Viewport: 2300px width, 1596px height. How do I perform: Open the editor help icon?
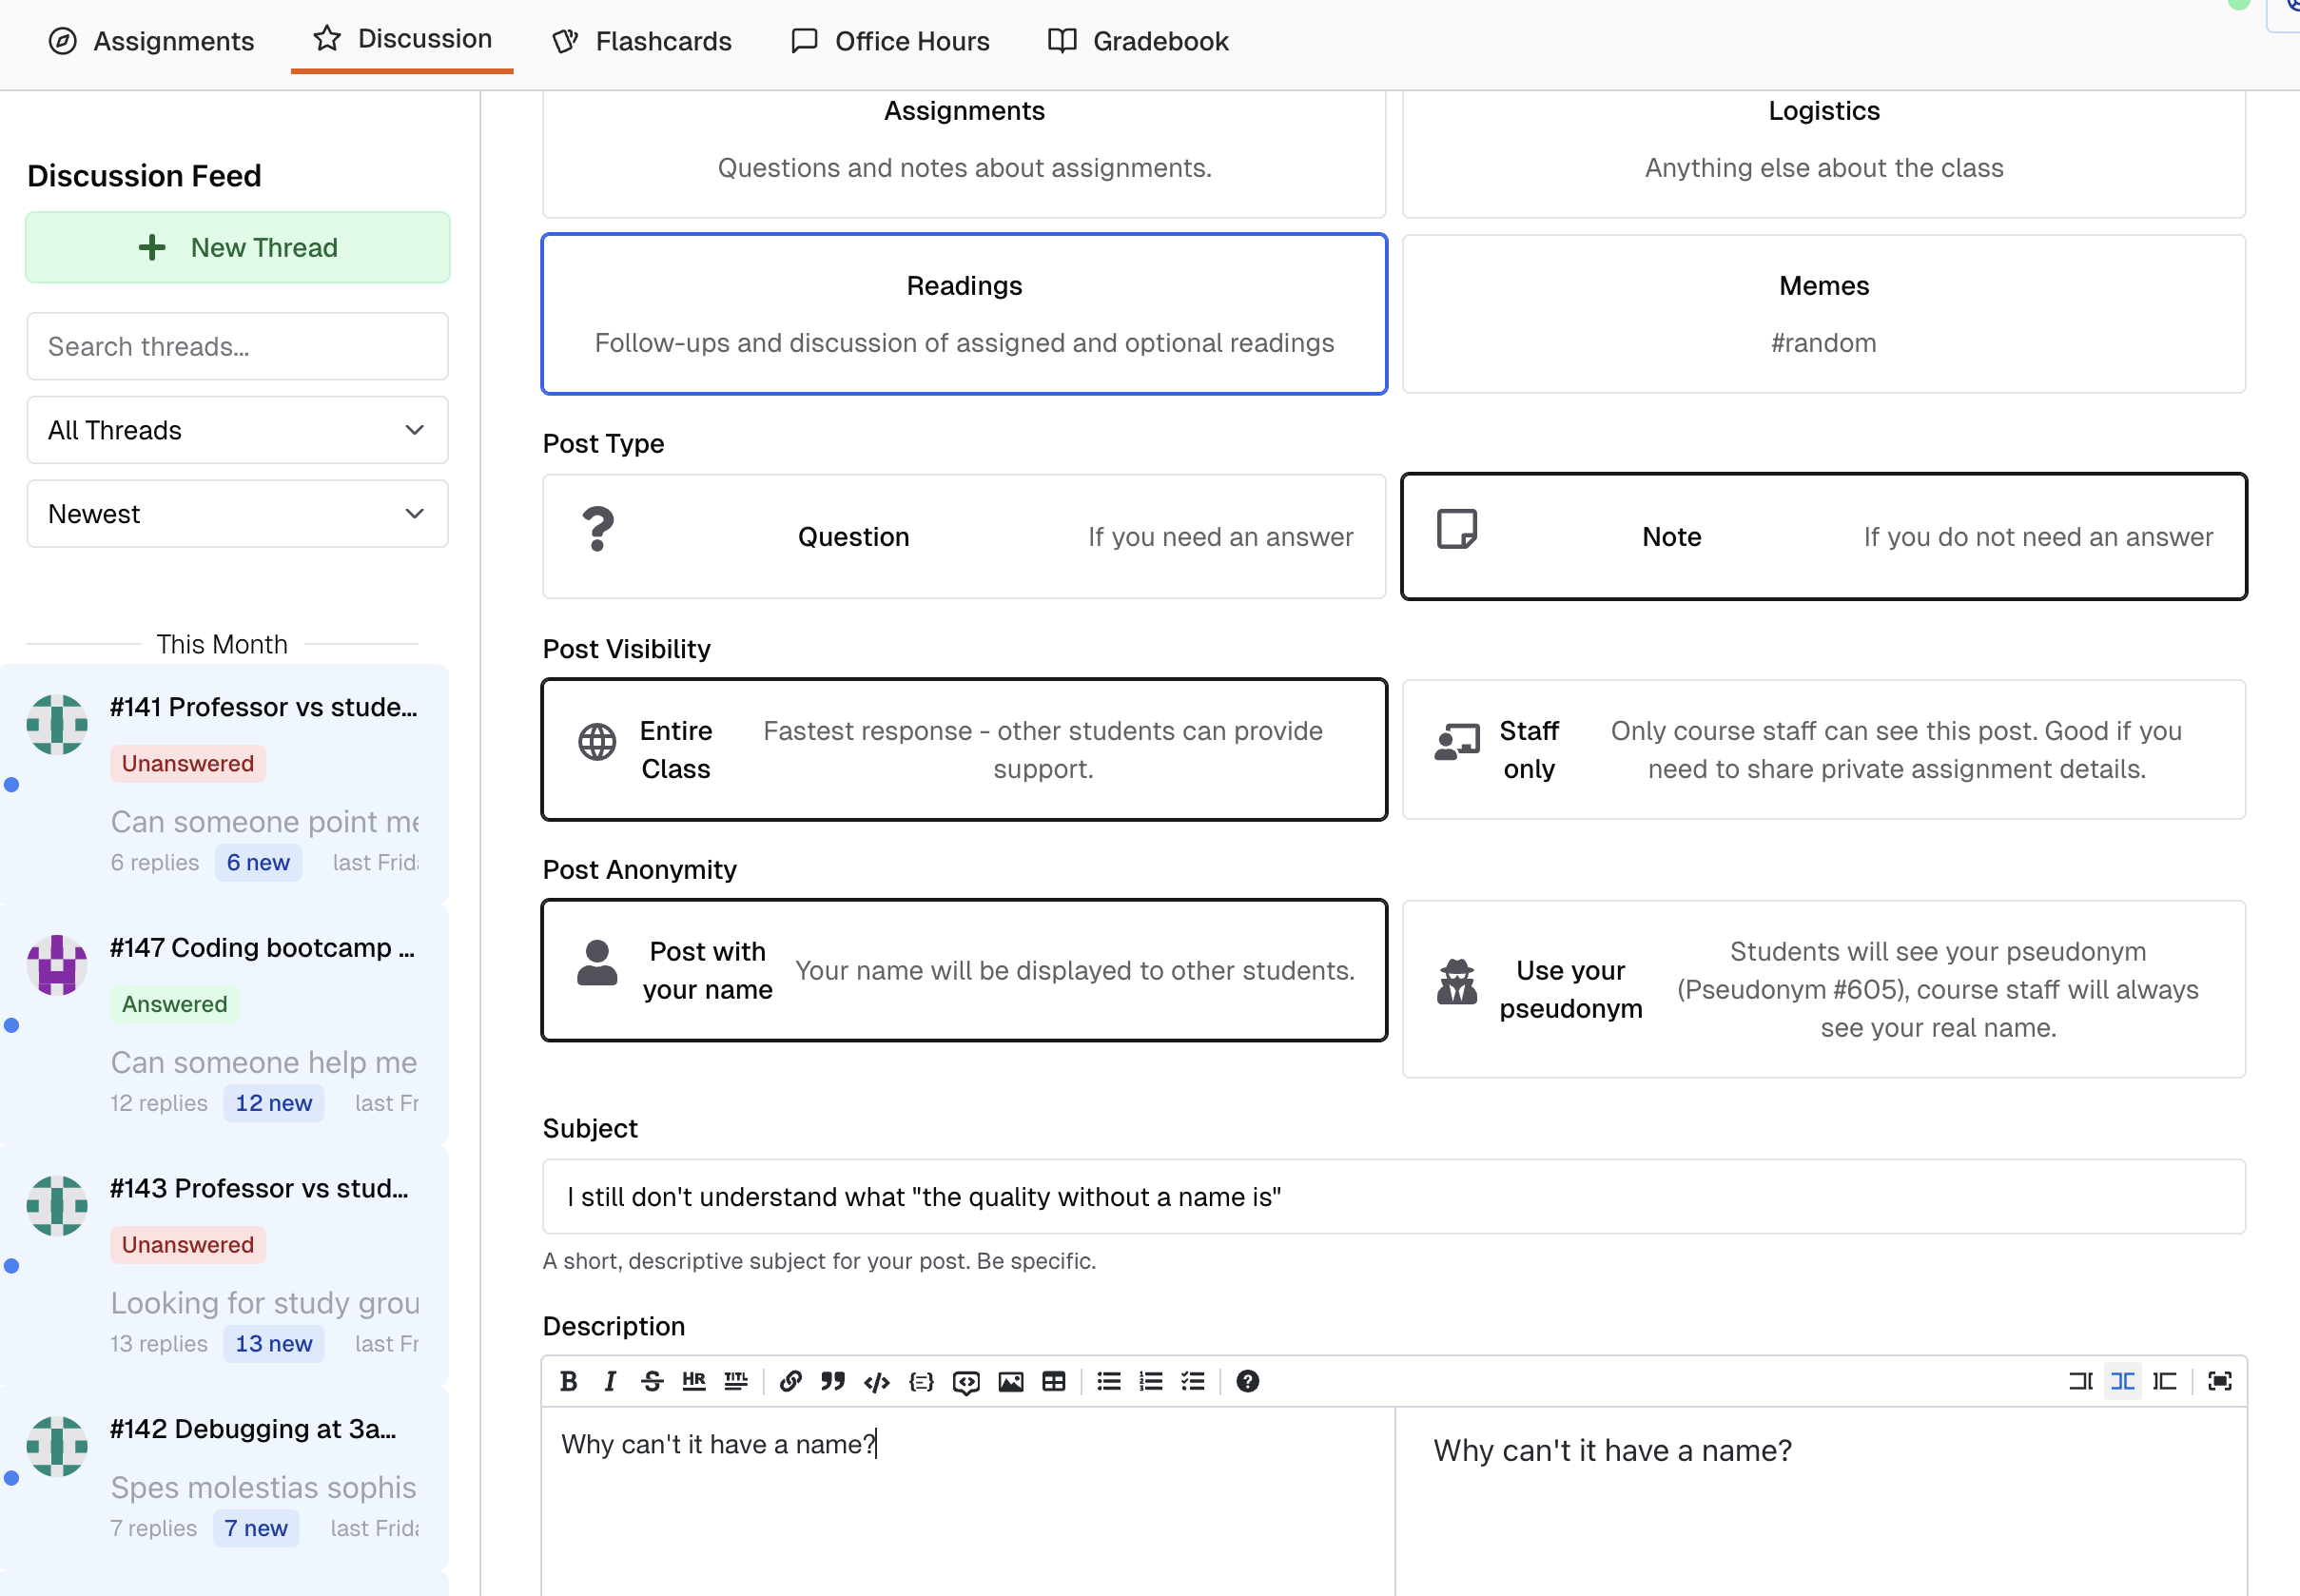point(1247,1381)
